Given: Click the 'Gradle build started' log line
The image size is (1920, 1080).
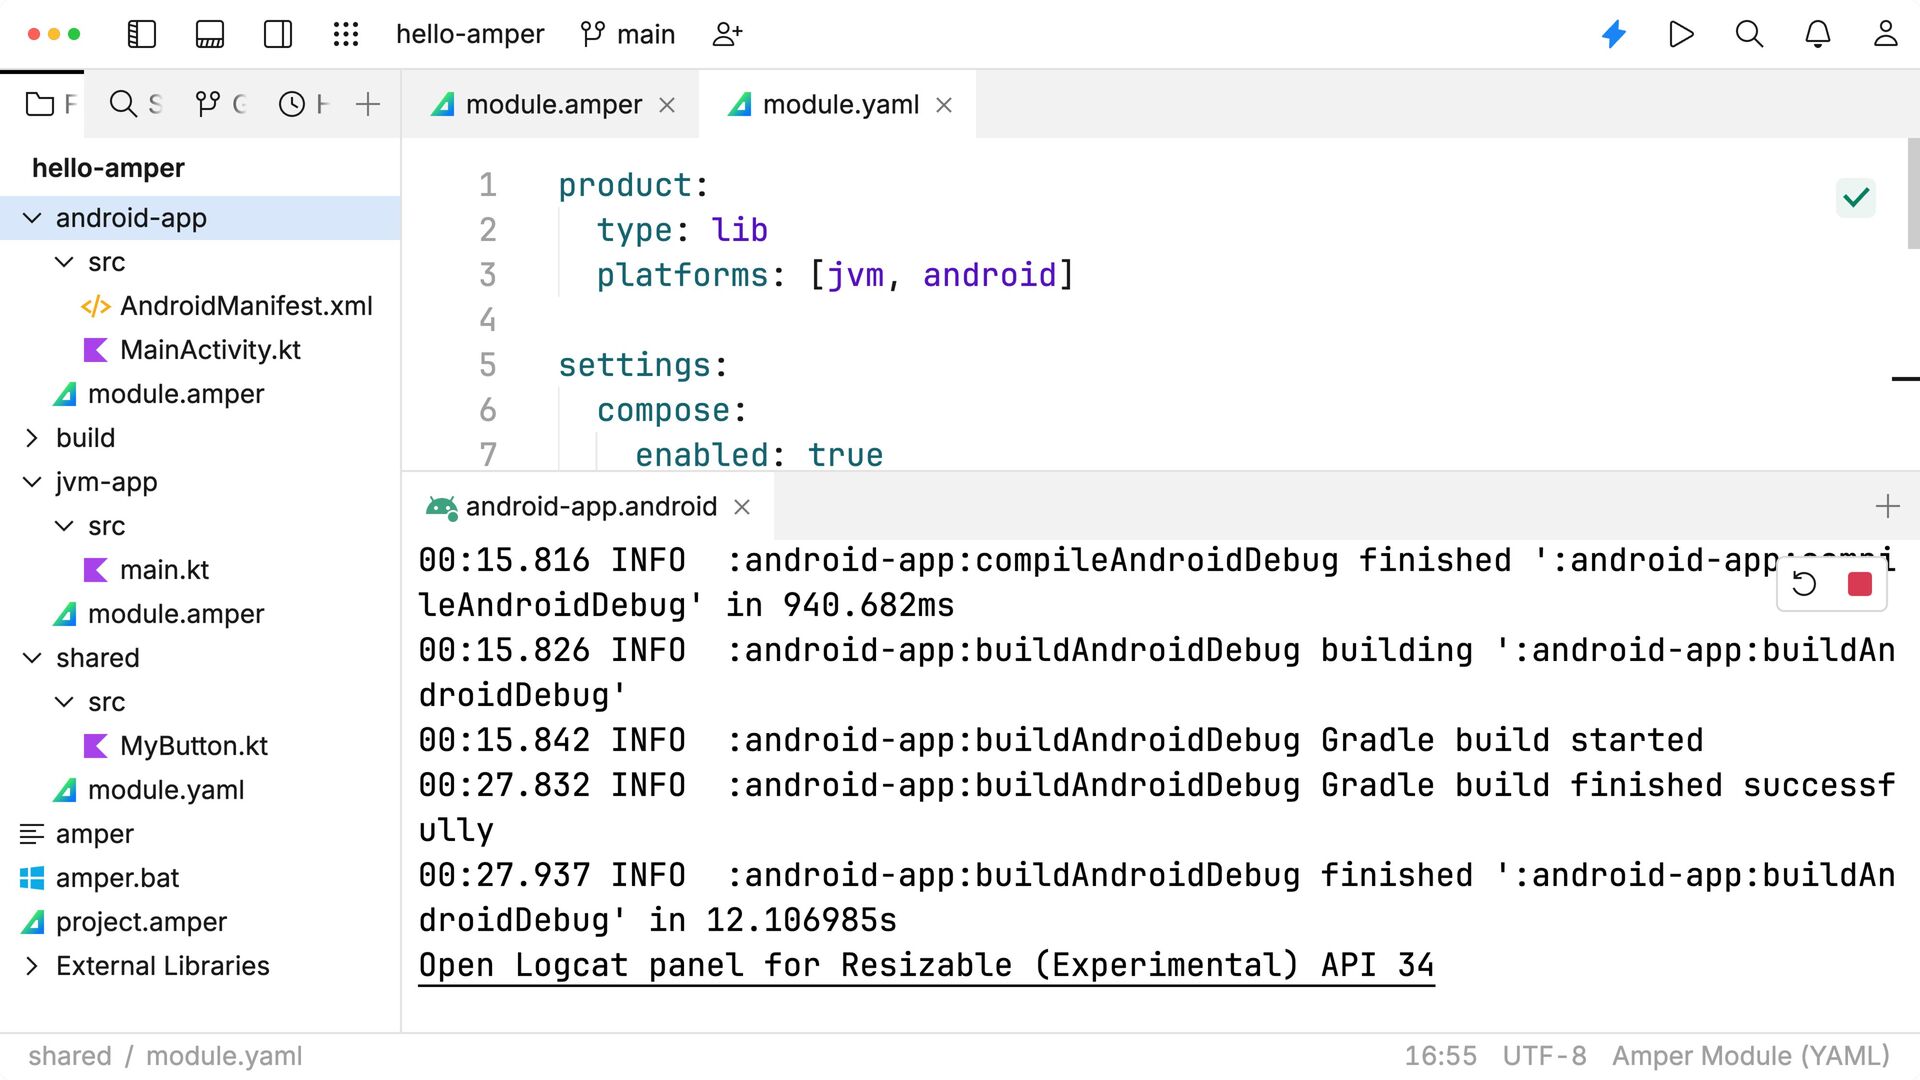Looking at the screenshot, I should click(x=1060, y=741).
